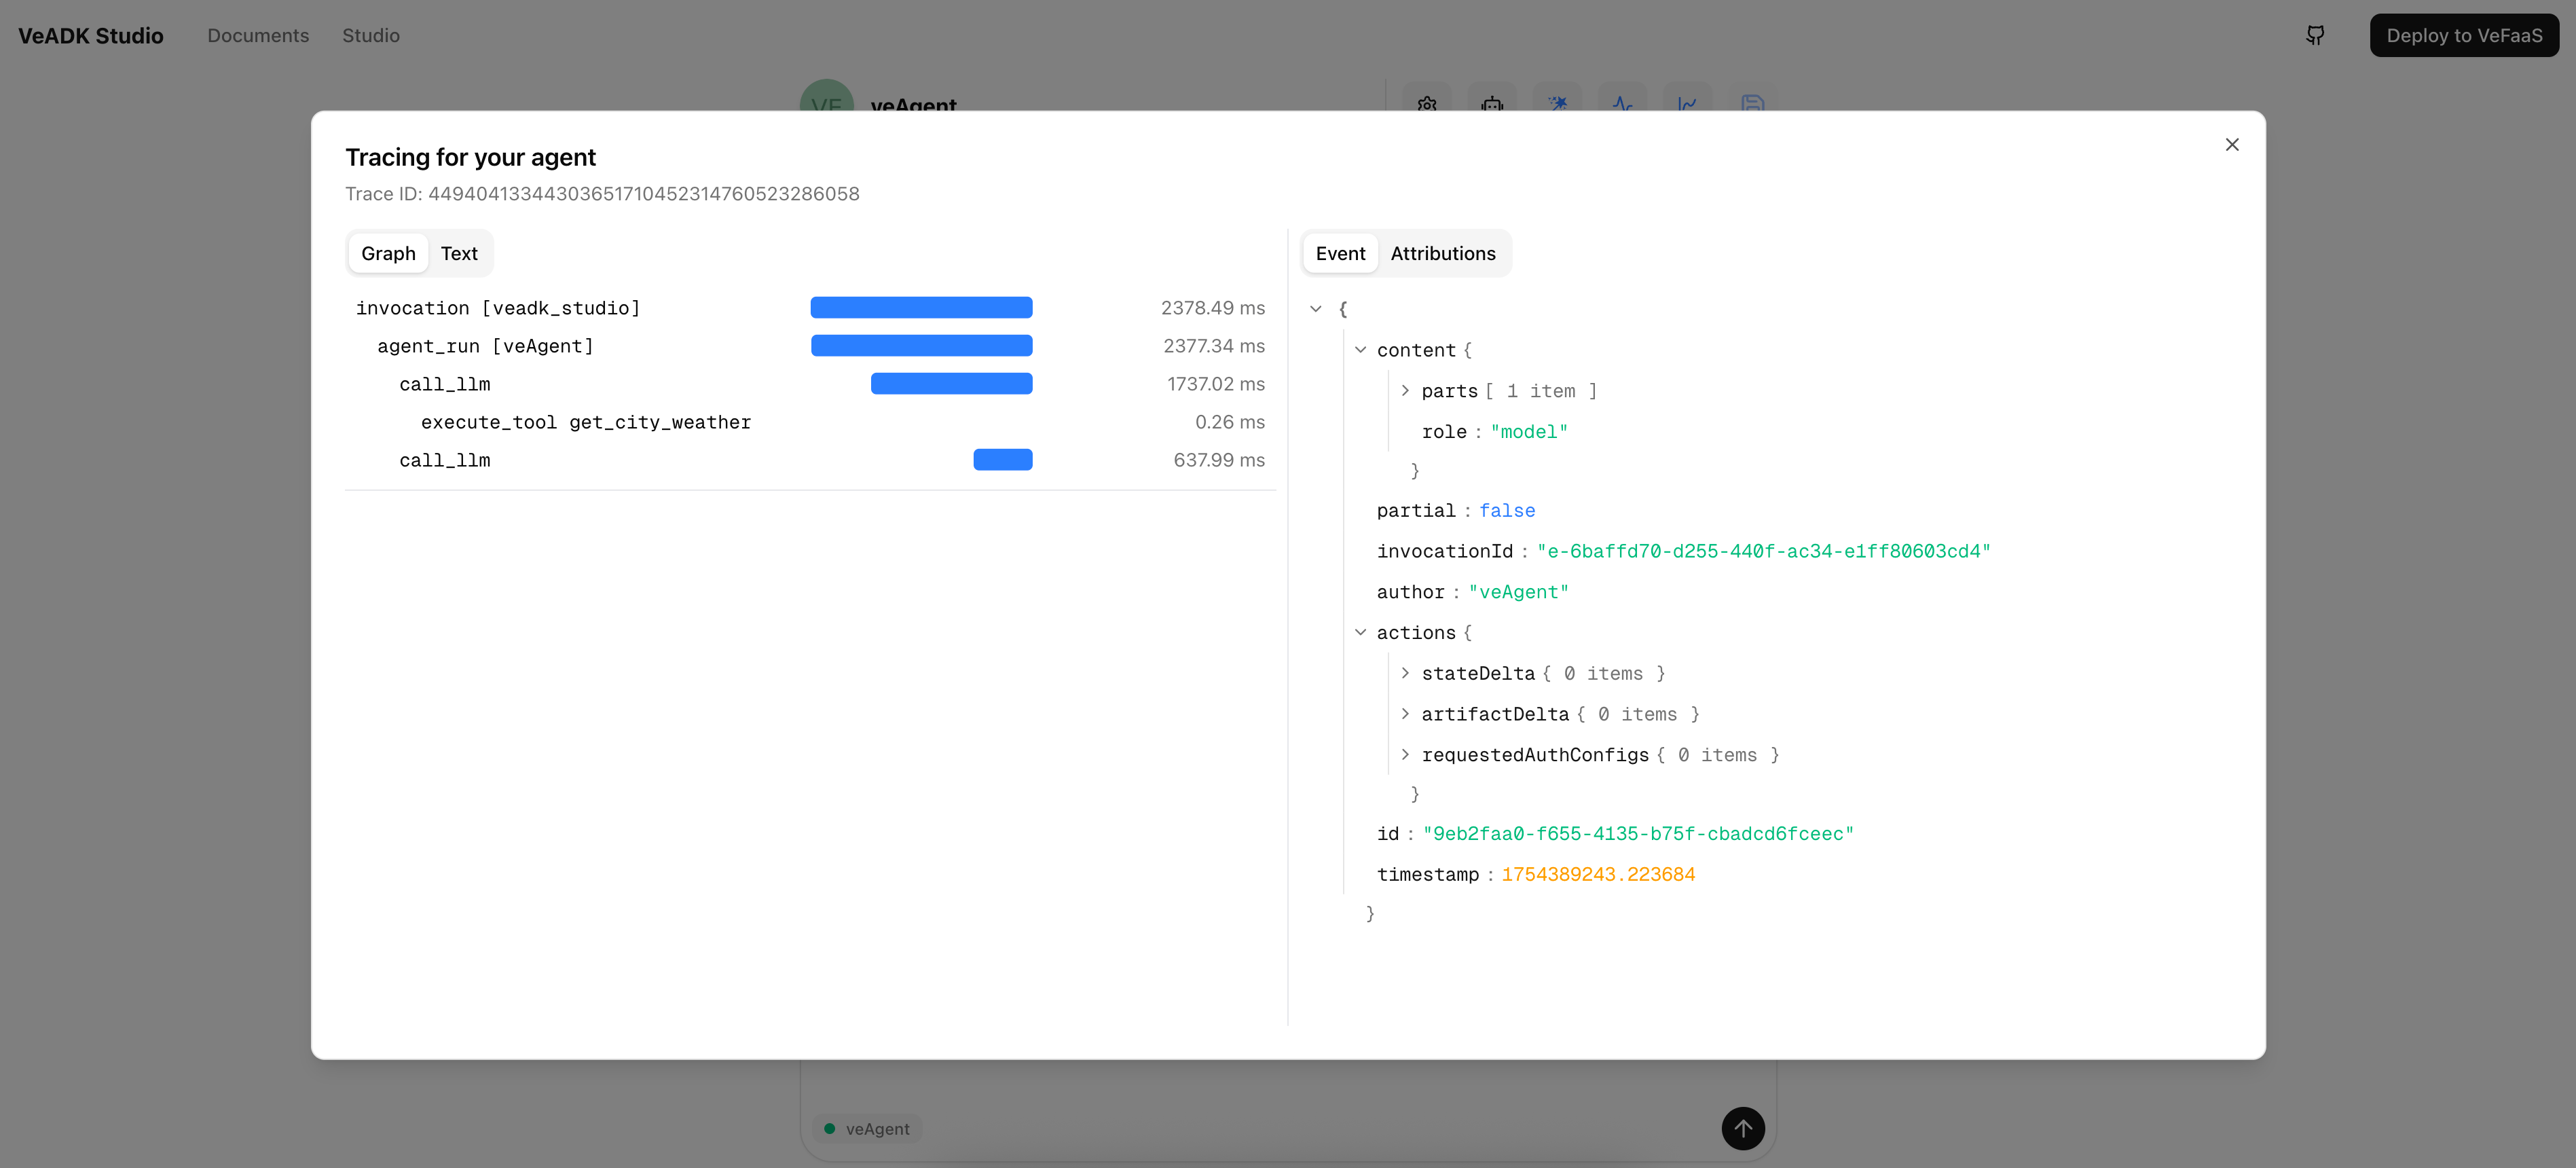The height and width of the screenshot is (1168, 2576).
Task: Select the veAgent chip in chat input
Action: click(867, 1129)
